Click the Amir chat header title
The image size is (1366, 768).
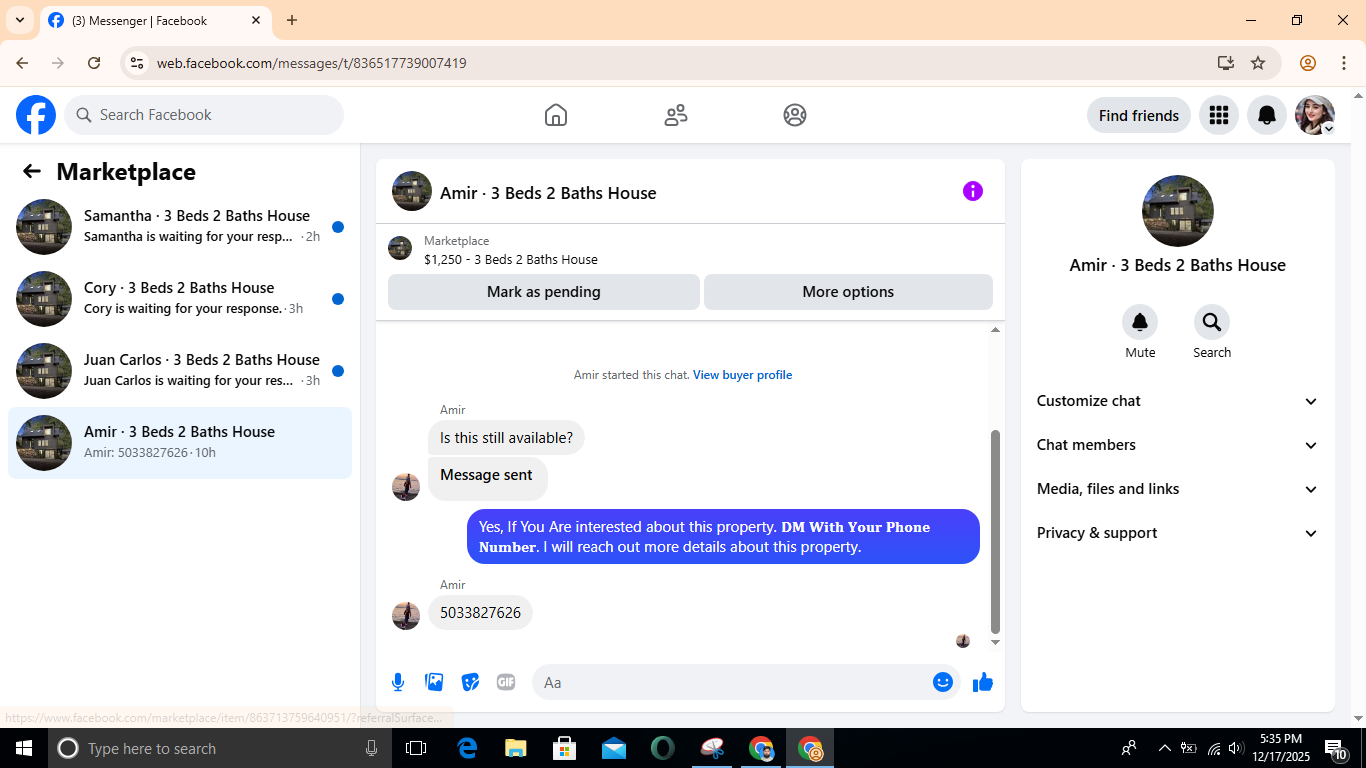(x=548, y=193)
